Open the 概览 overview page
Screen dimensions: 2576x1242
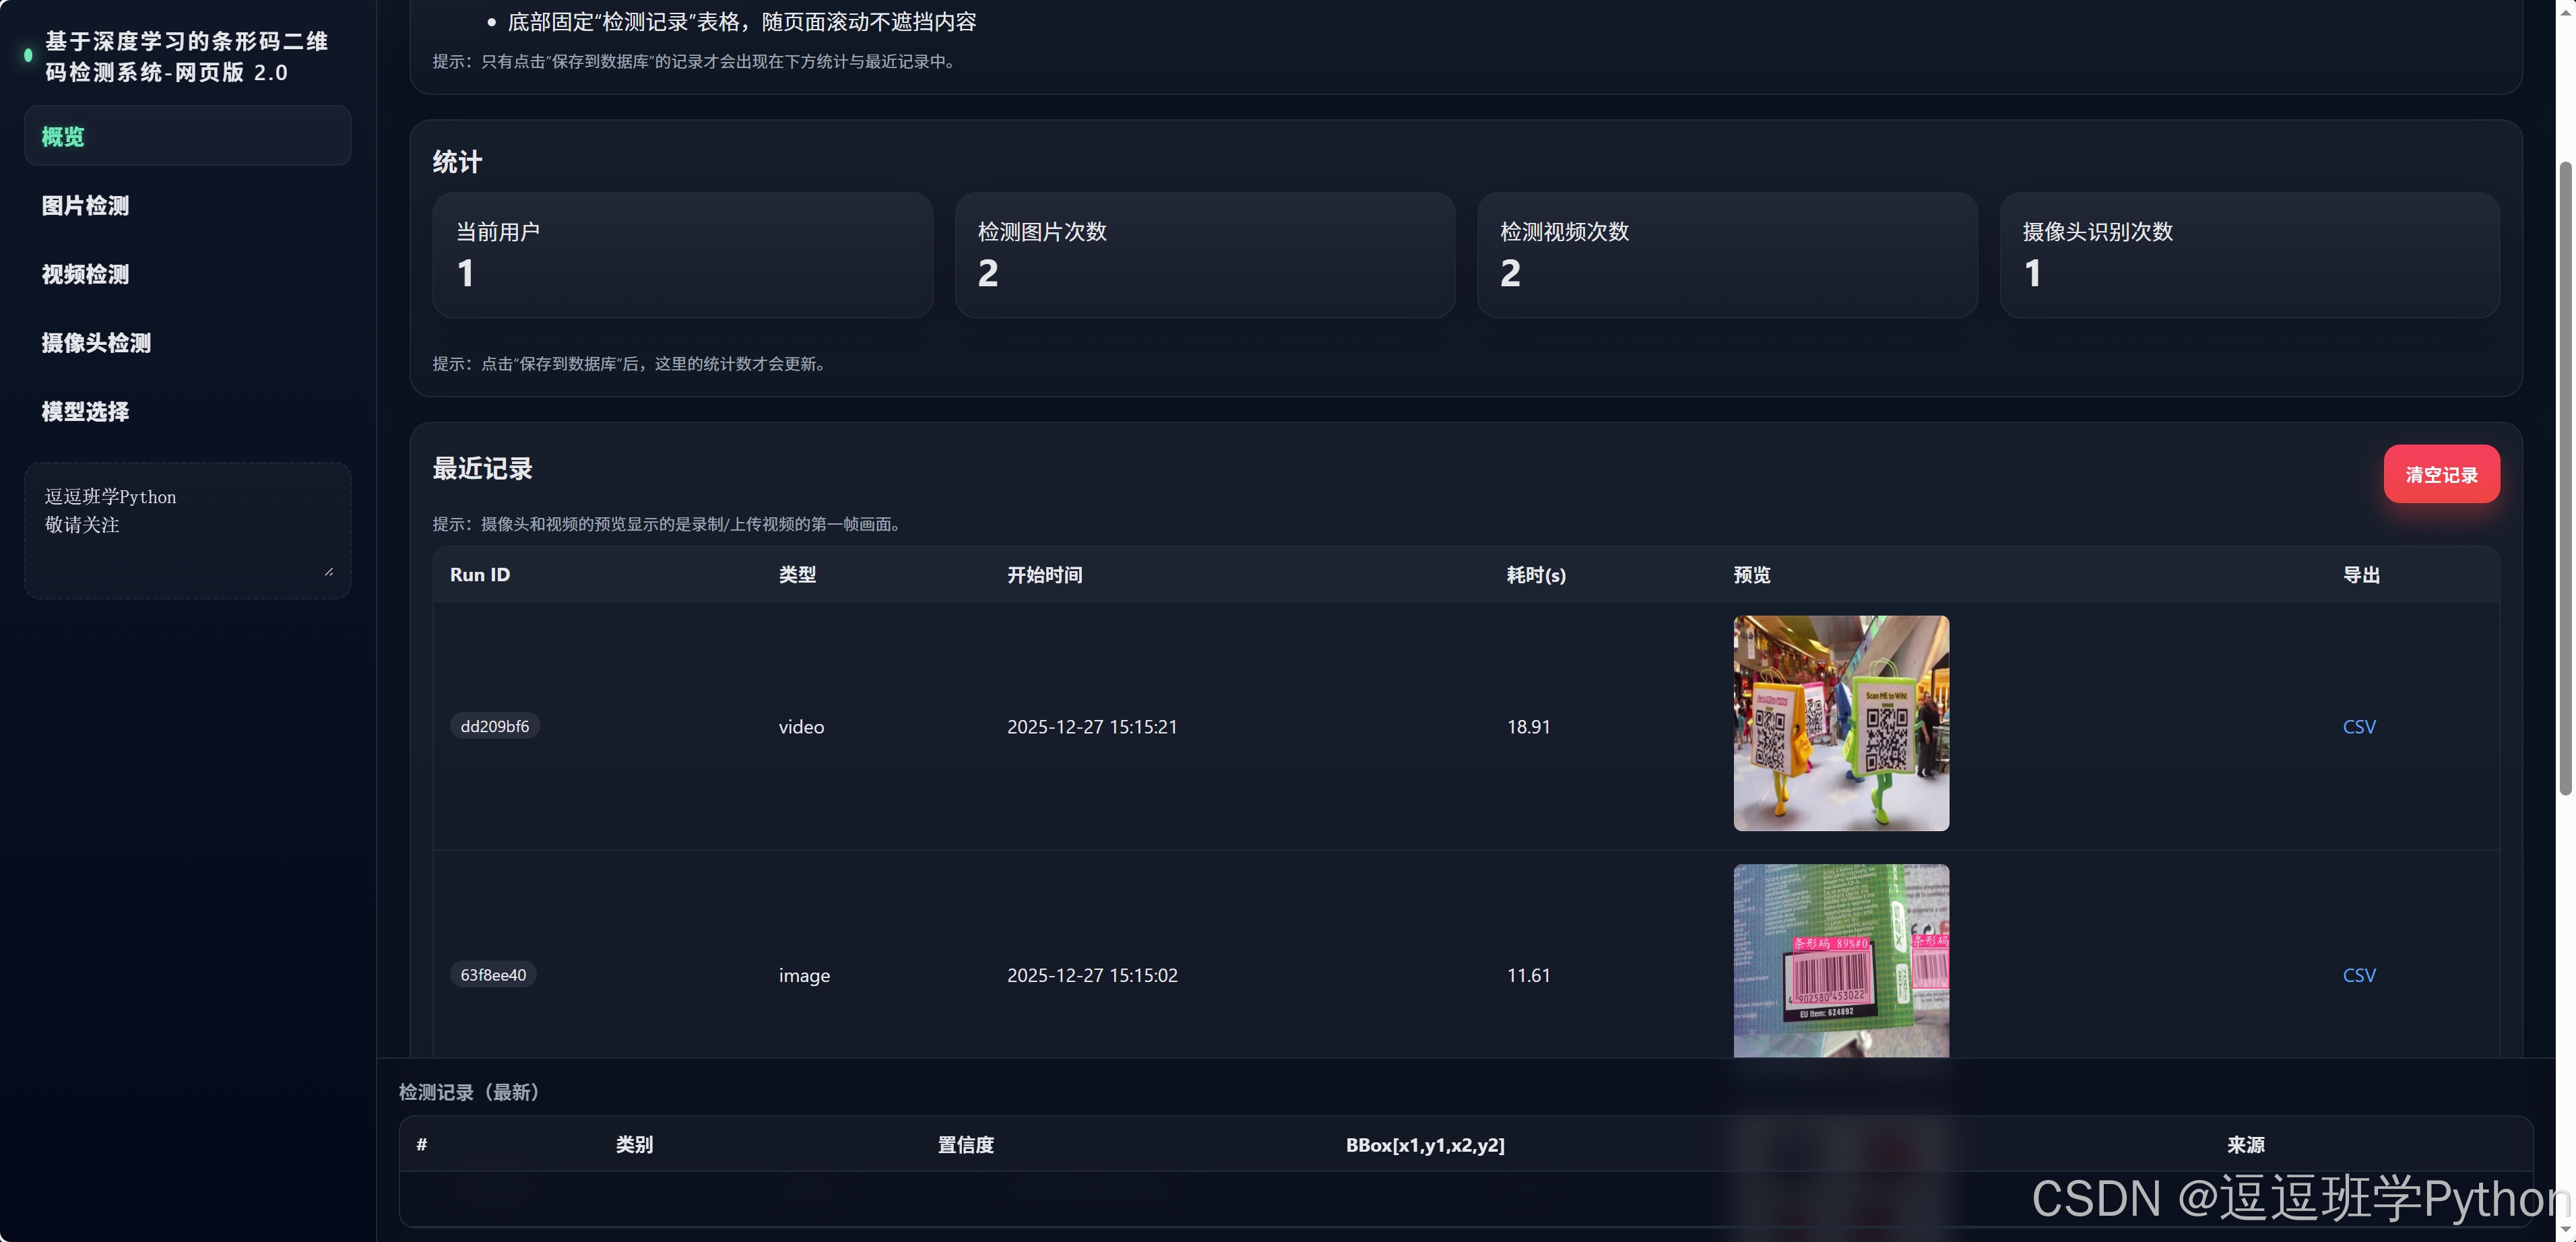point(187,136)
